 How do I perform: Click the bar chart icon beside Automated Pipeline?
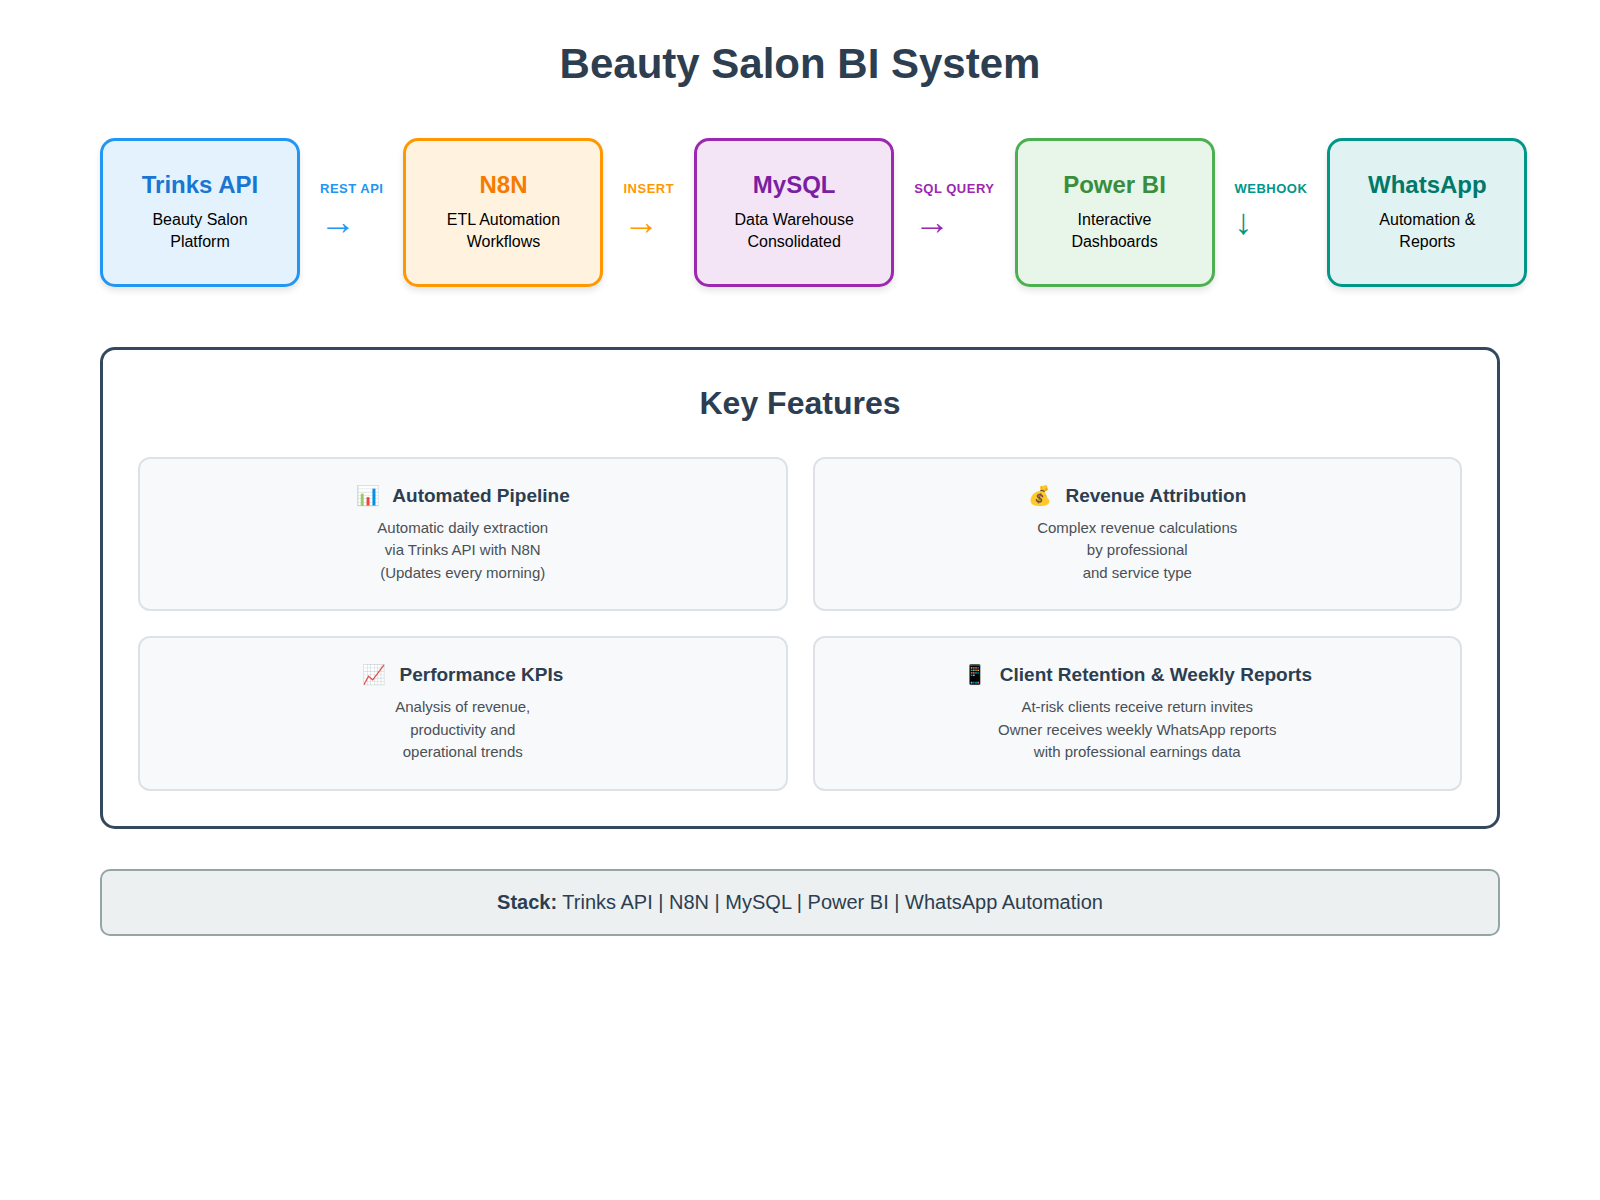coord(369,495)
